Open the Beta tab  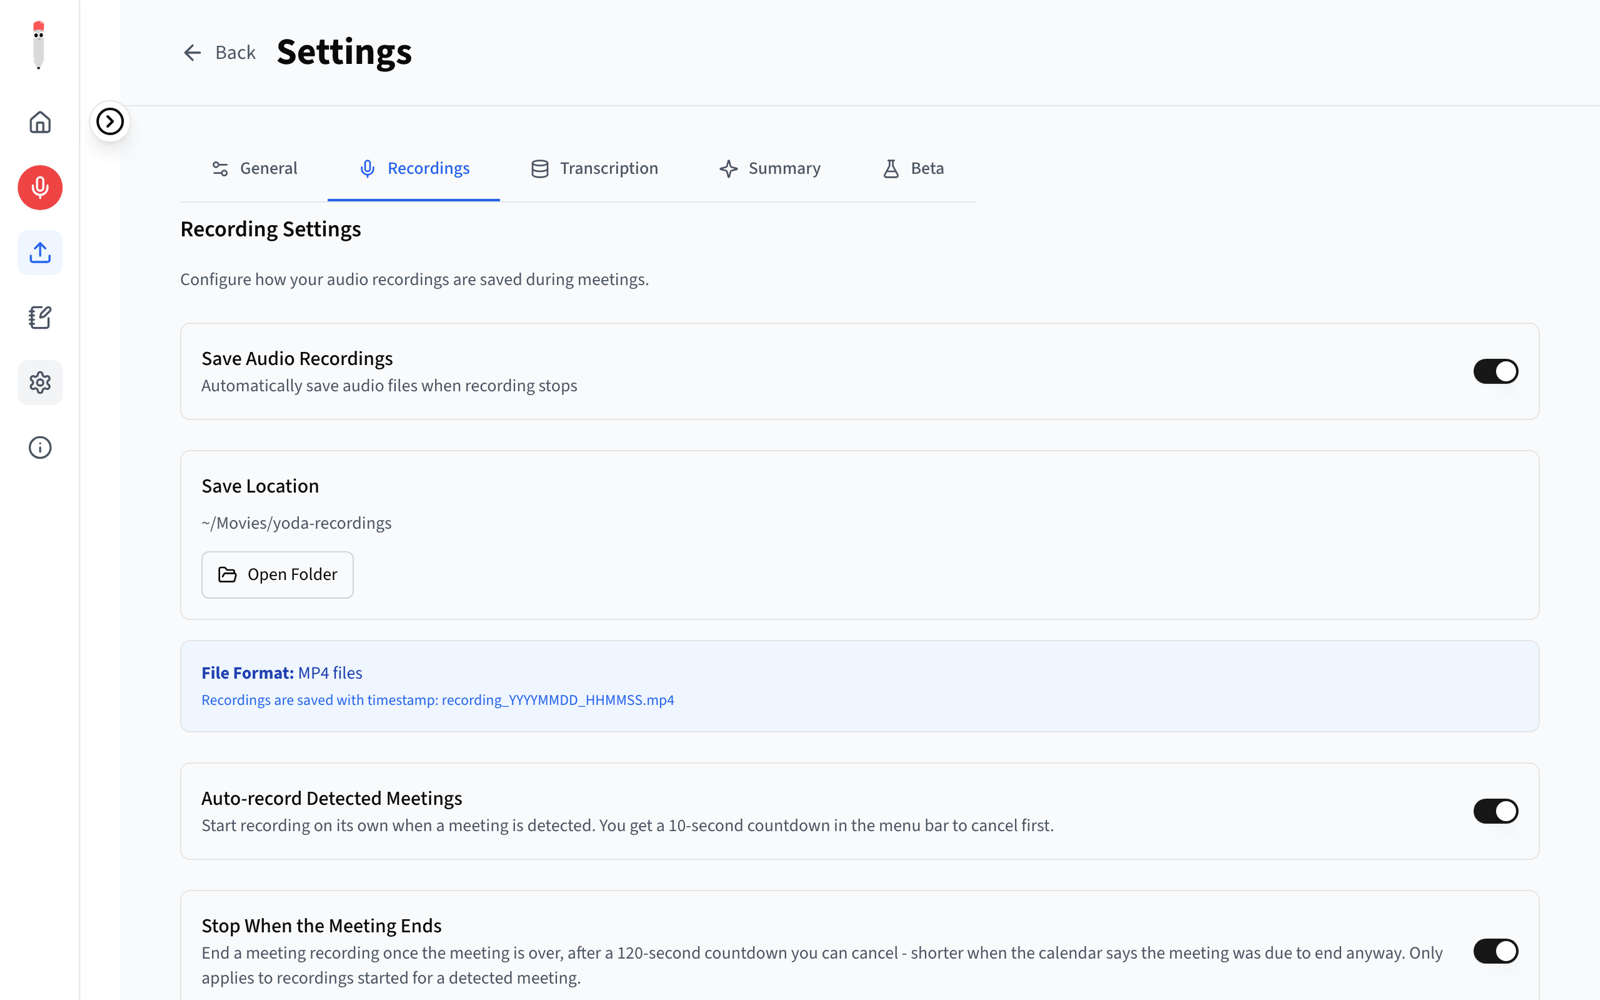click(x=913, y=168)
